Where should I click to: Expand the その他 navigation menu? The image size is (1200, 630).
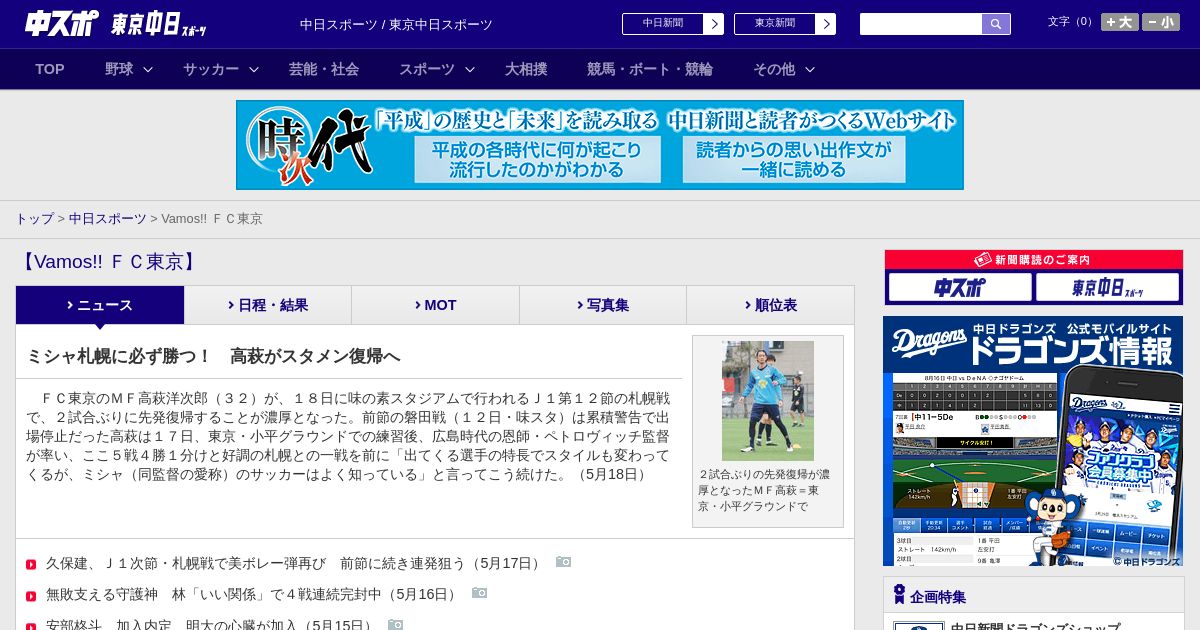(784, 69)
